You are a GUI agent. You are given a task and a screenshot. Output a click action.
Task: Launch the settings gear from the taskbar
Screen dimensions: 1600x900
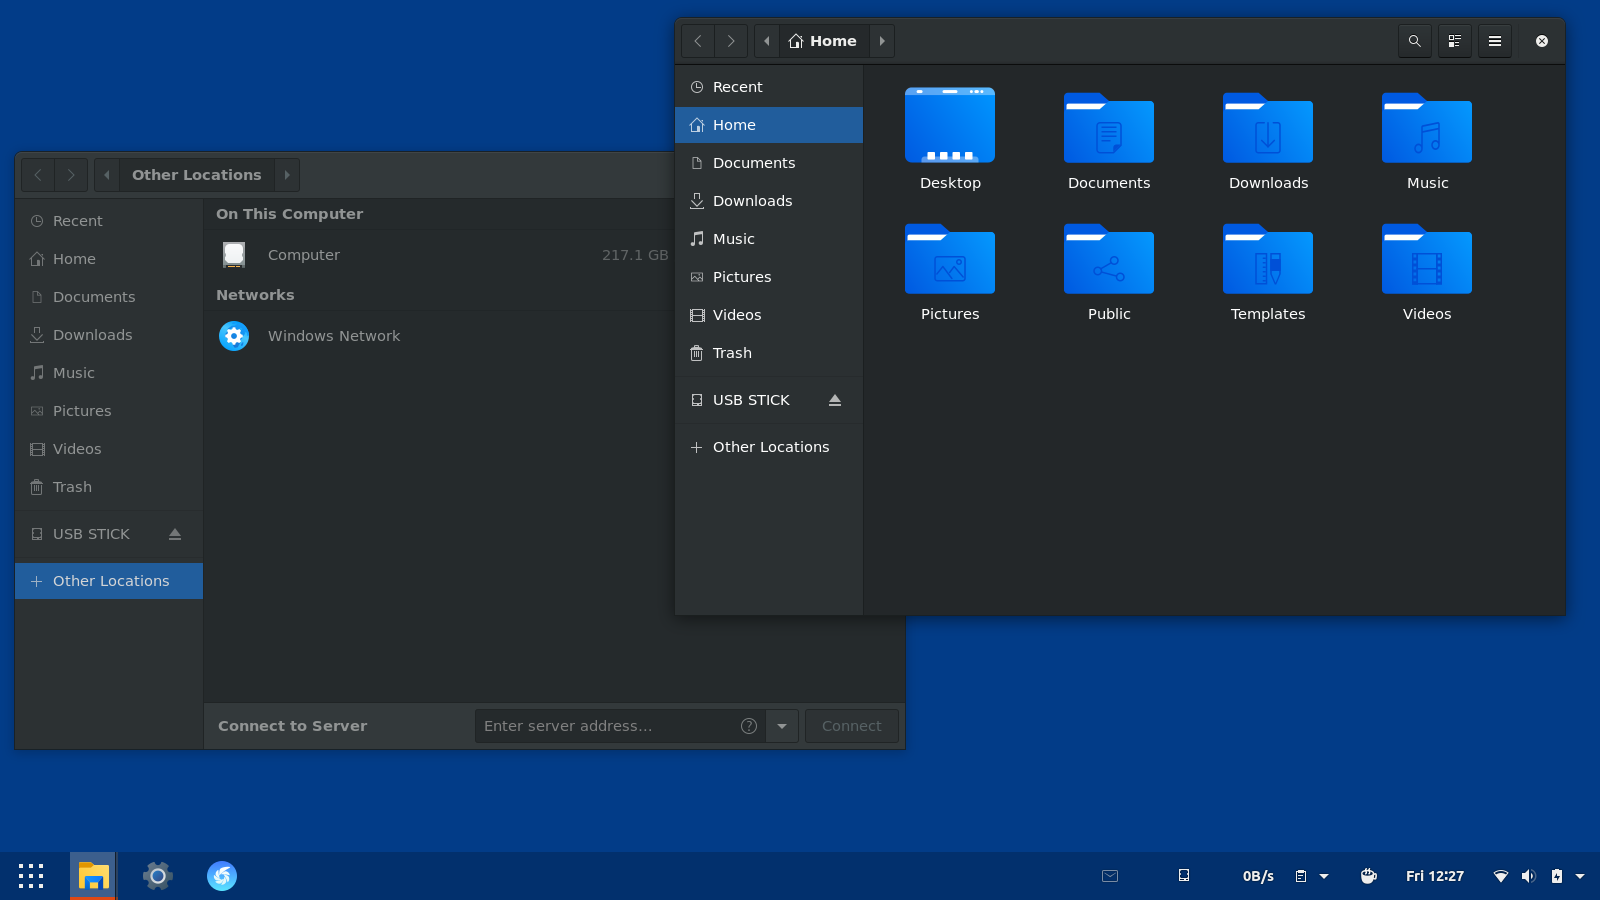[x=157, y=876]
